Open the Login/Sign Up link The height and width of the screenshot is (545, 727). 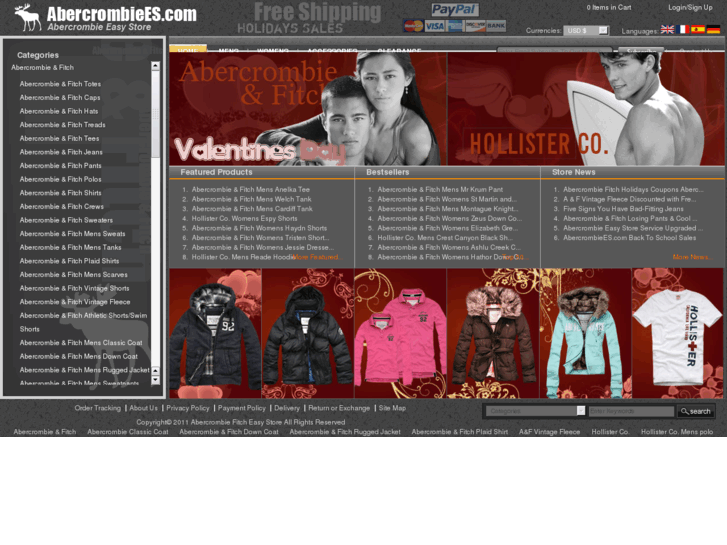pos(690,7)
